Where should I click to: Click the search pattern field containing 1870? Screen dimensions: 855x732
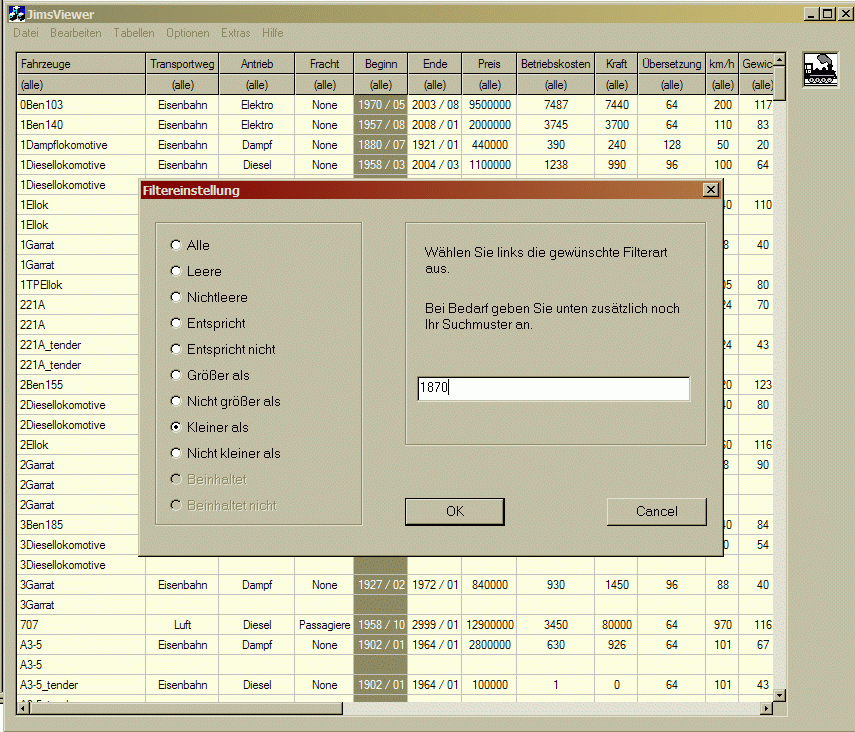[553, 388]
